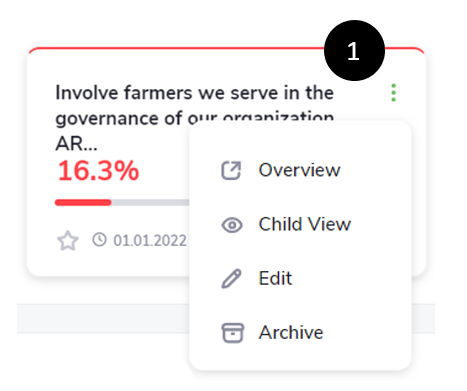Click the red filled progress bar segment
The image size is (467, 391).
coord(83,202)
